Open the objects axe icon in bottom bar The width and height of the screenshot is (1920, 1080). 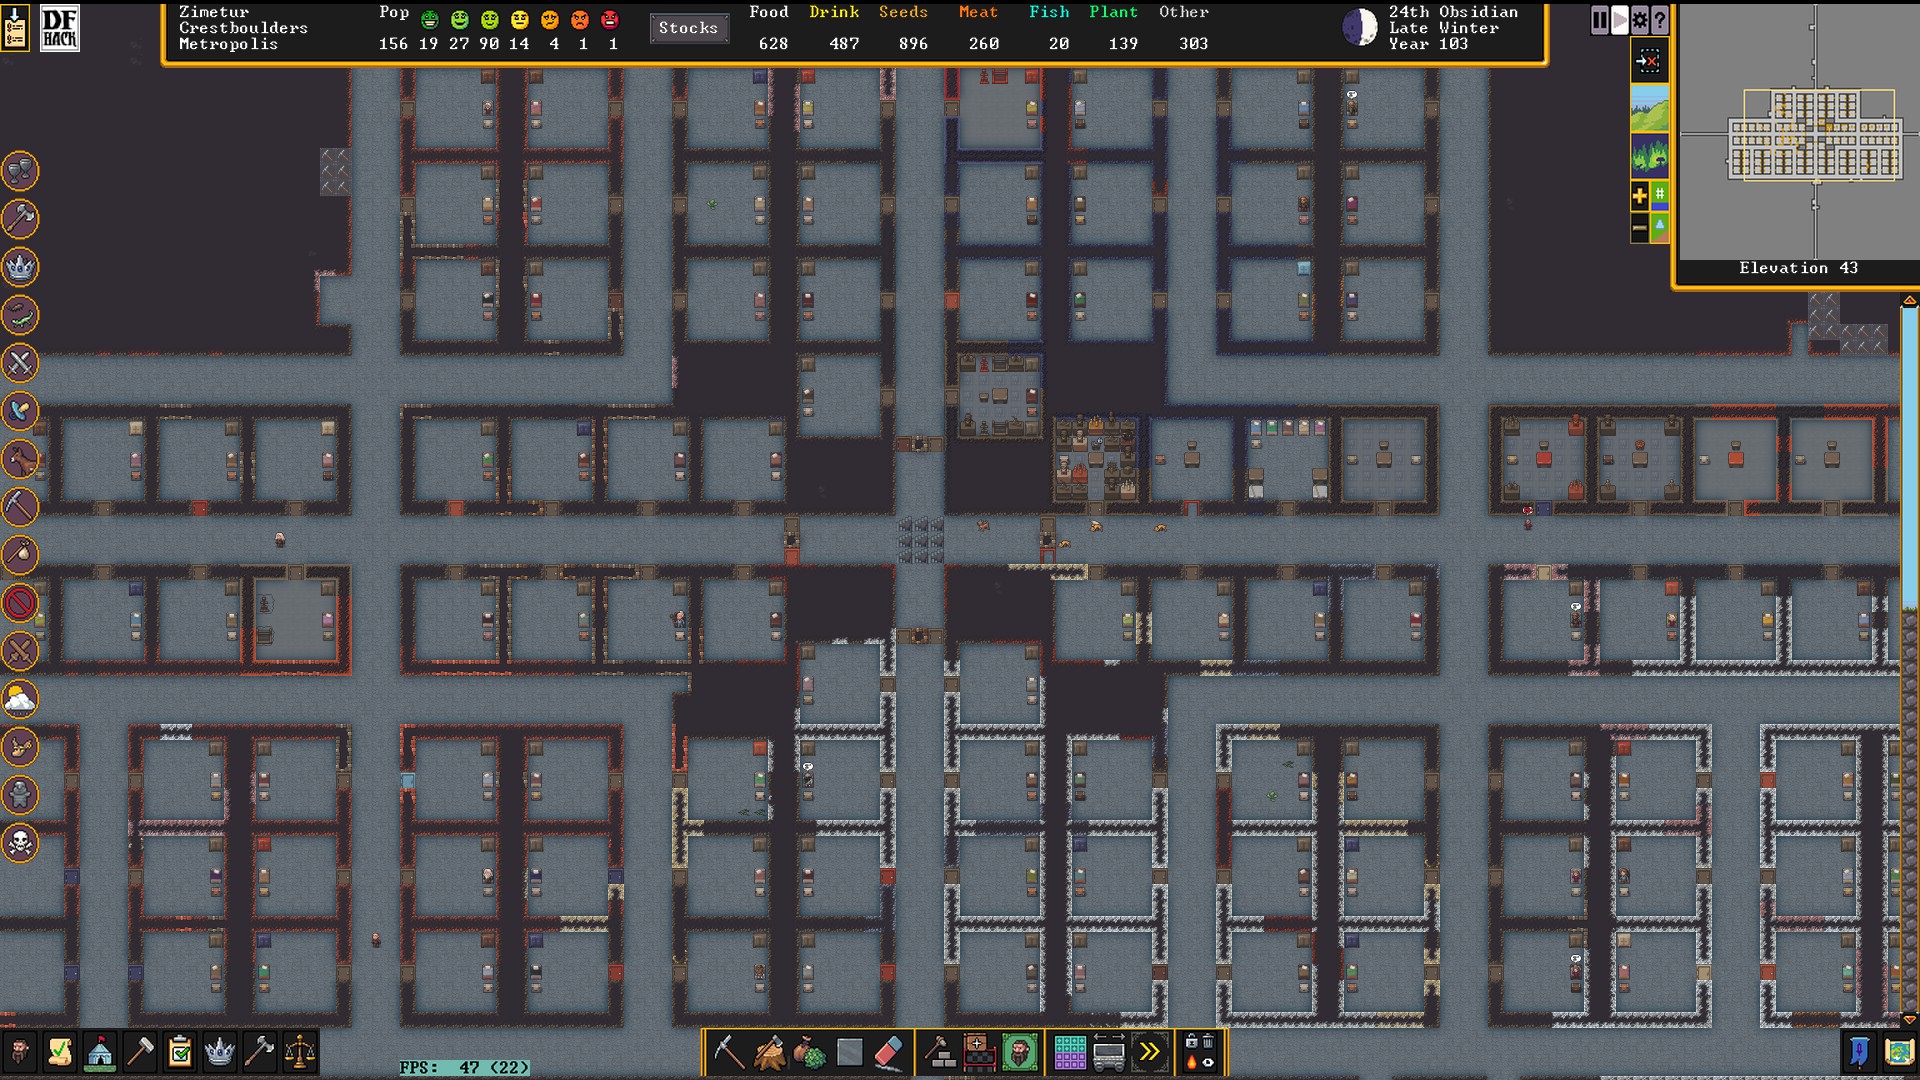point(260,1052)
